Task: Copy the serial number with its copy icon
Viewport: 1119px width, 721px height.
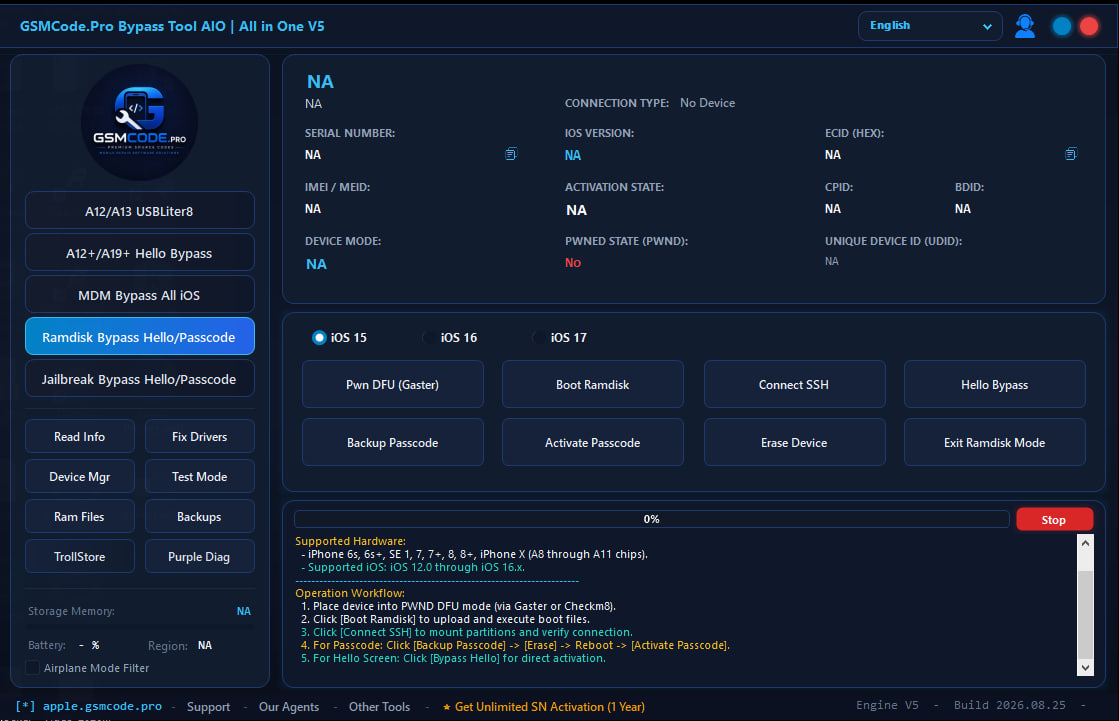Action: coord(511,154)
